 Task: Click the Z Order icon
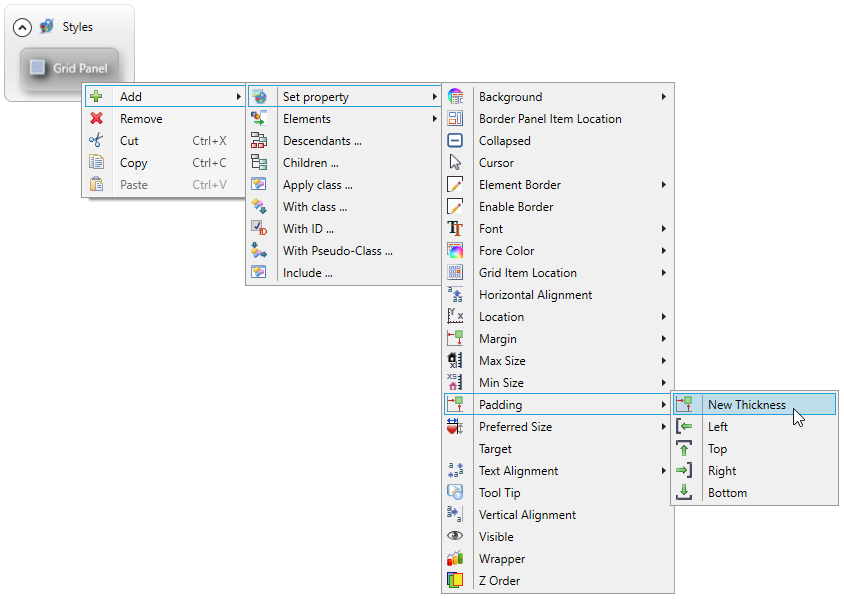455,581
